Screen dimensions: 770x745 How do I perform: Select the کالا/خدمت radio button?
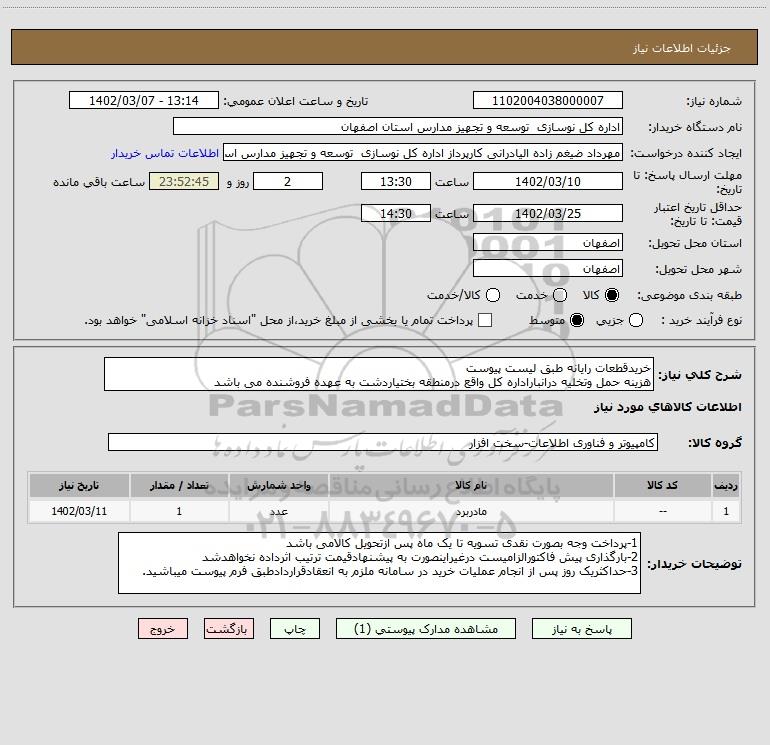[x=493, y=295]
